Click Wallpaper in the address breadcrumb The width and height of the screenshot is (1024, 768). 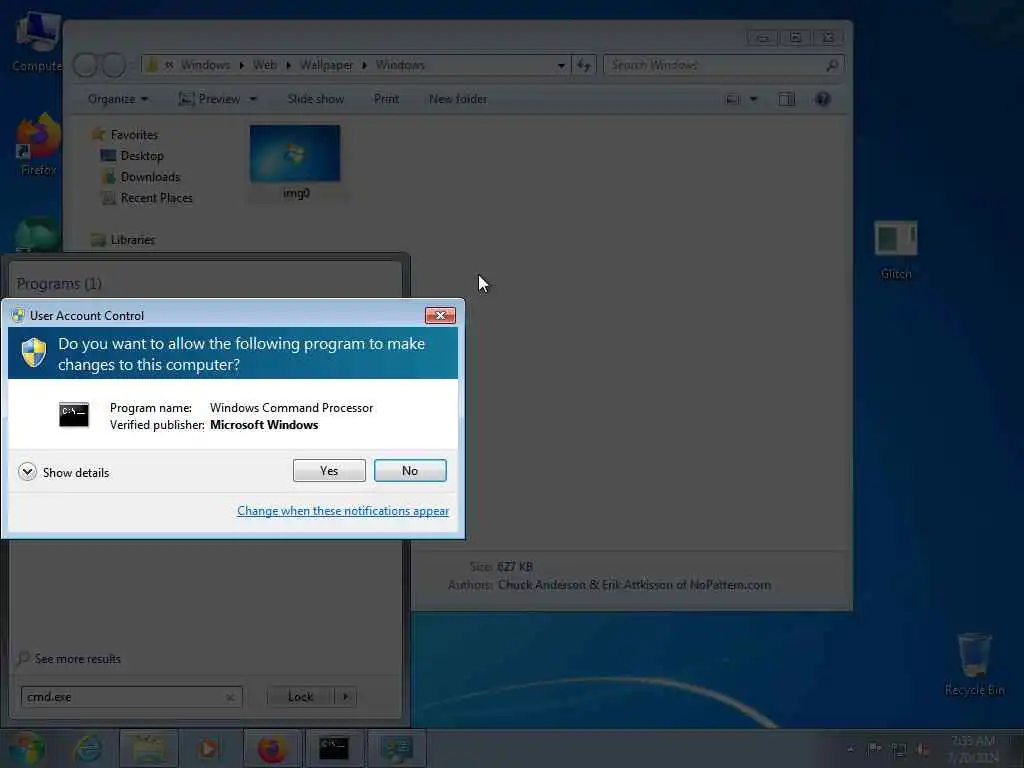click(326, 65)
